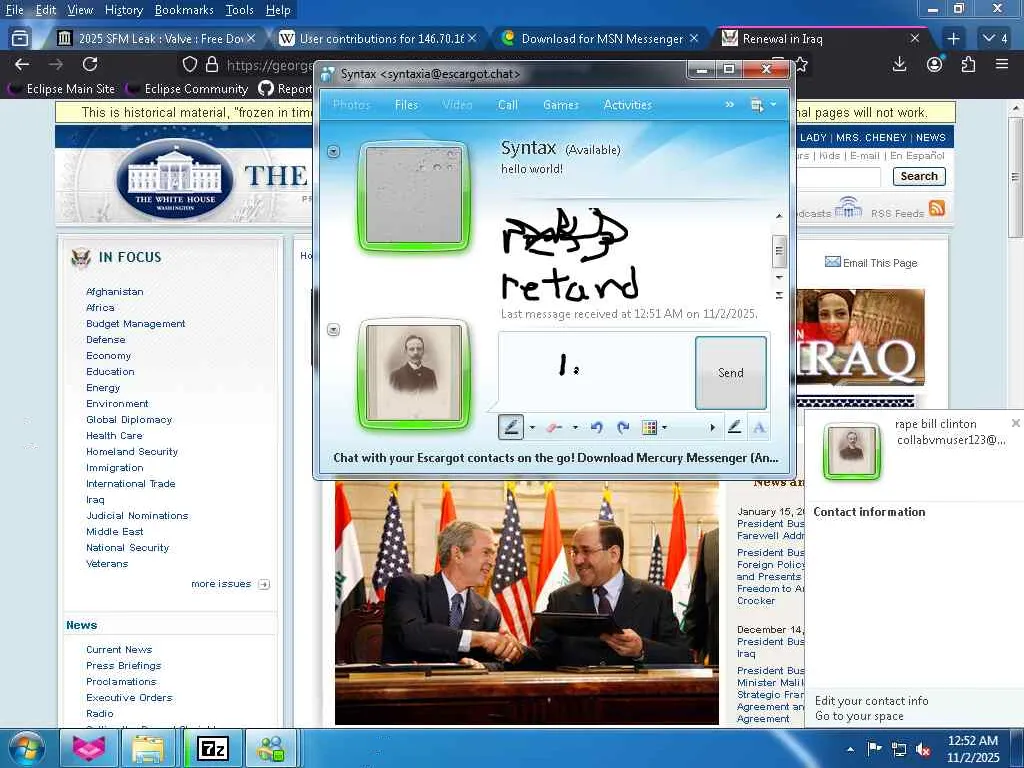Open pen thickness dropdown arrow
Viewport: 1024px width, 768px height.
pyautogui.click(x=532, y=428)
